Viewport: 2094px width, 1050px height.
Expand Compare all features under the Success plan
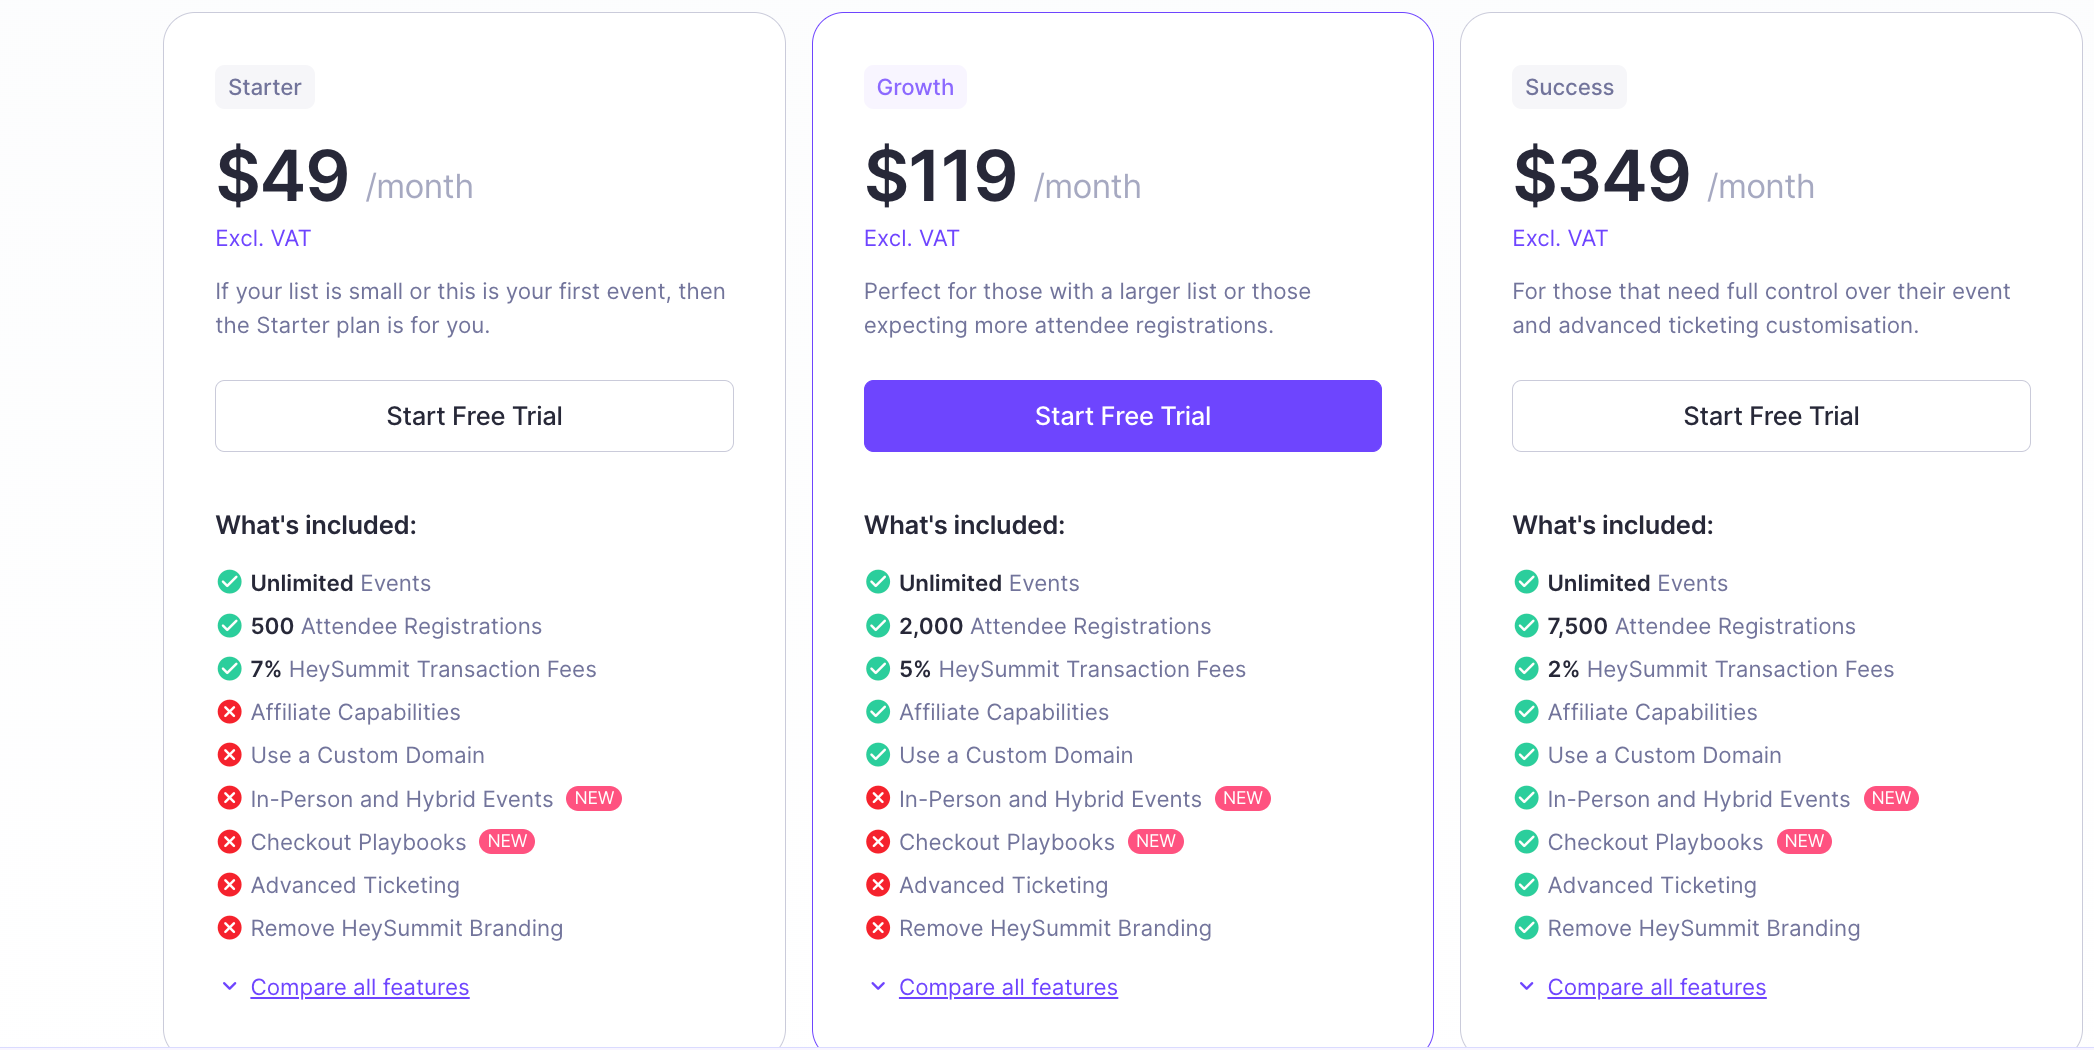pos(1656,987)
